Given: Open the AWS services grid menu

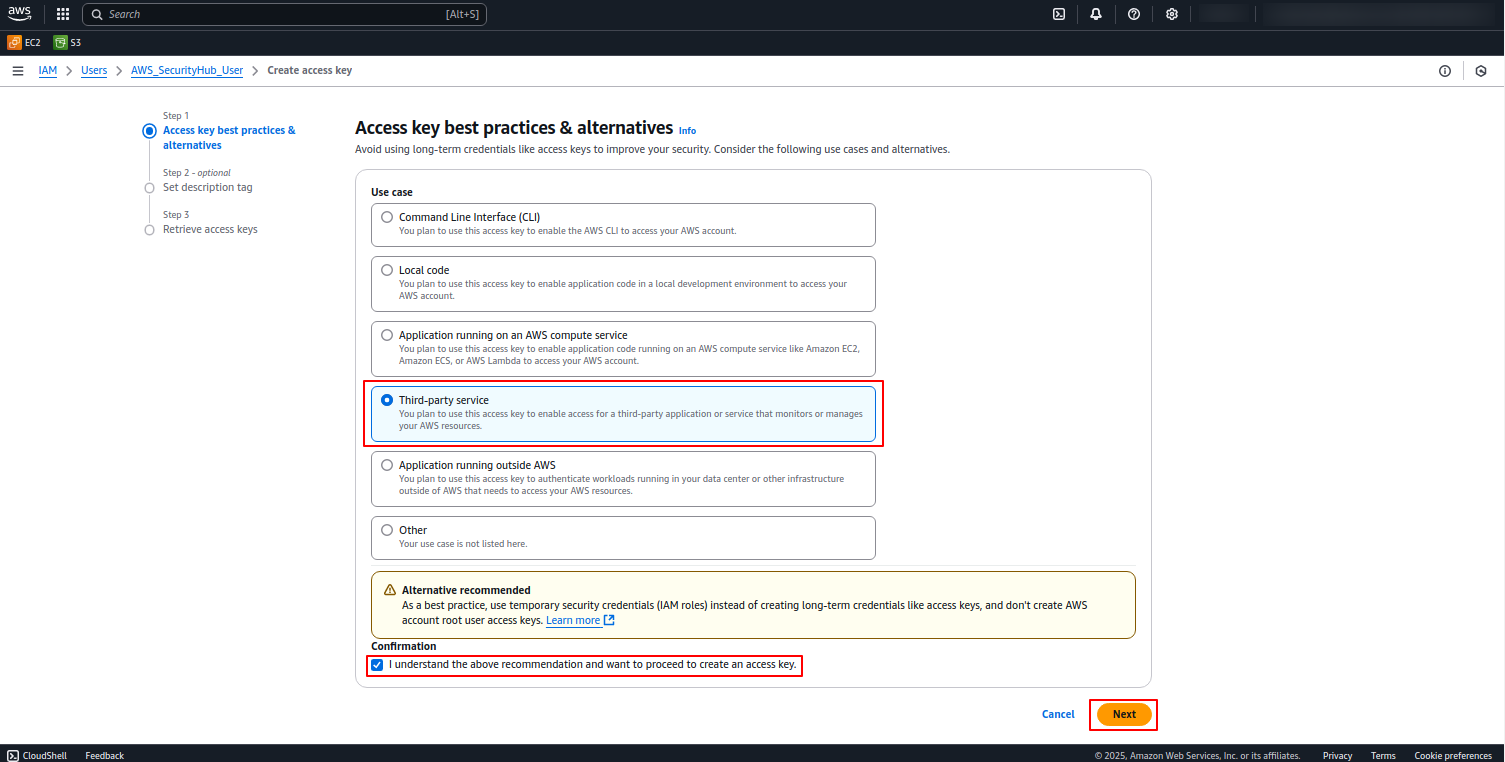Looking at the screenshot, I should 63,14.
